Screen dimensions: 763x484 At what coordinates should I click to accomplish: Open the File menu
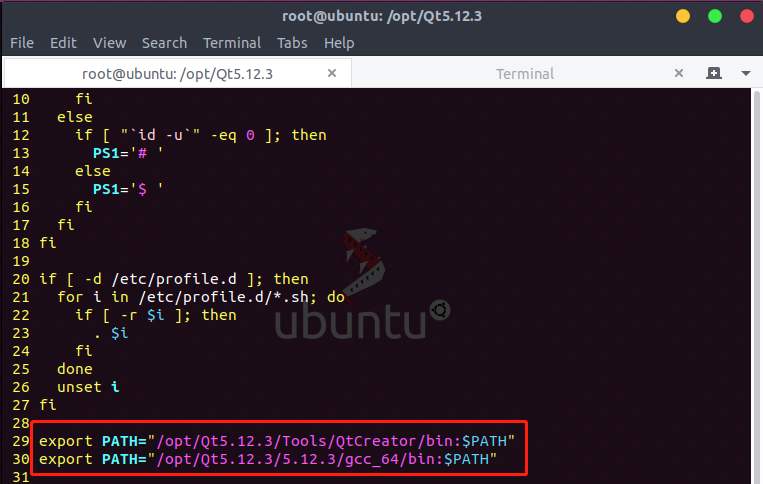point(22,43)
